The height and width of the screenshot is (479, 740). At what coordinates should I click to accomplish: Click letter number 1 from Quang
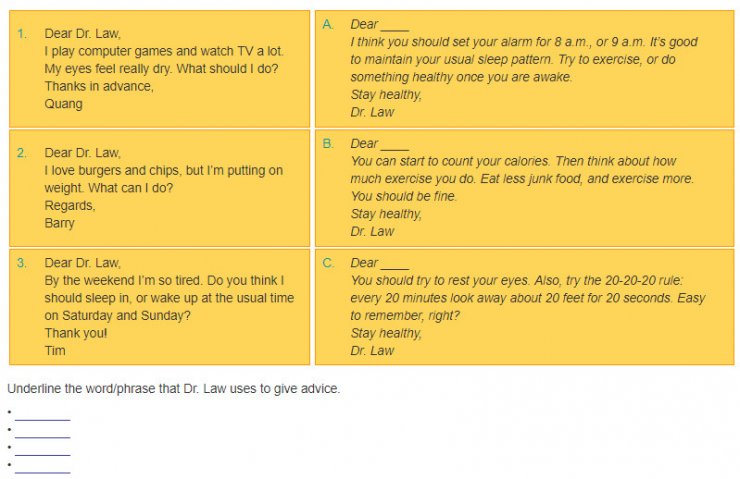160,69
